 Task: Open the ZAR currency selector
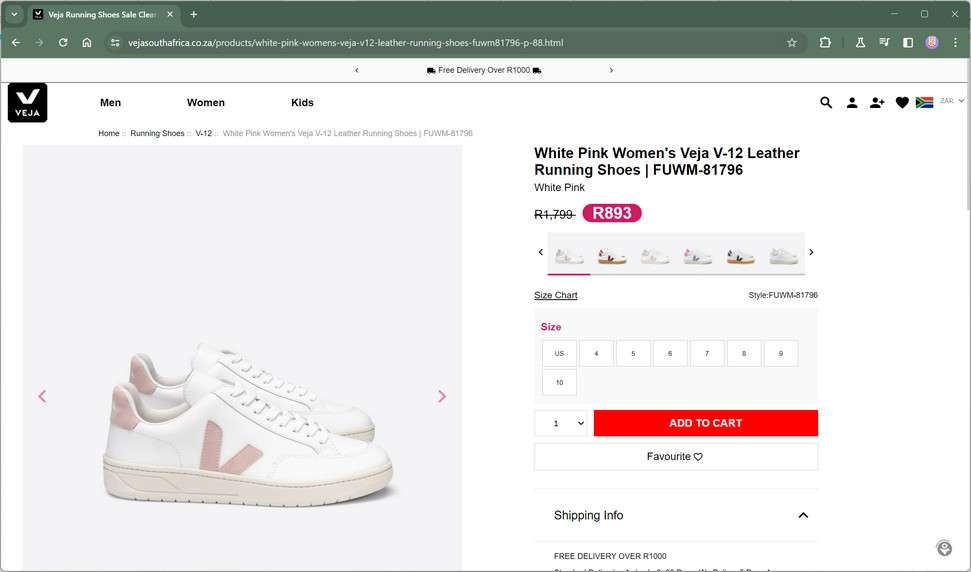951,101
